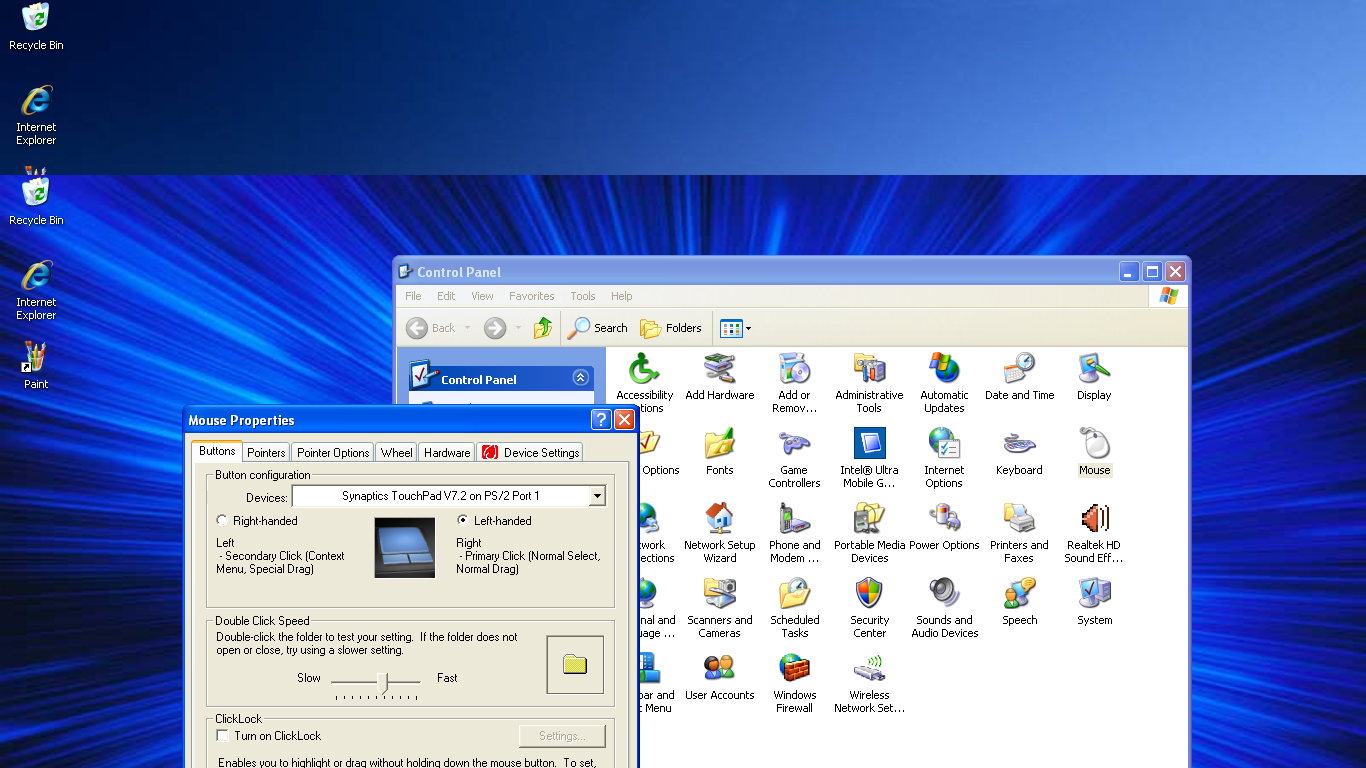Open Forward button history dropdown arrow
This screenshot has height=768, width=1366.
[x=518, y=328]
